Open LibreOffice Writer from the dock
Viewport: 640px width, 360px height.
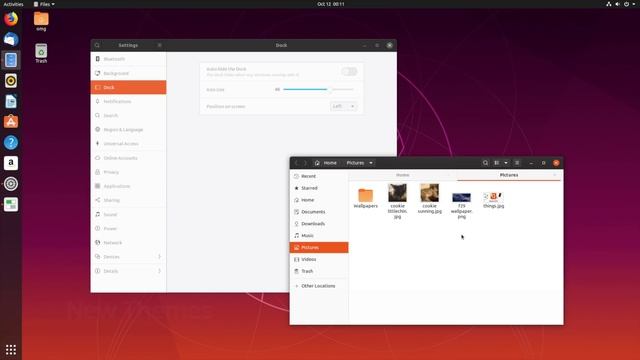(x=11, y=101)
